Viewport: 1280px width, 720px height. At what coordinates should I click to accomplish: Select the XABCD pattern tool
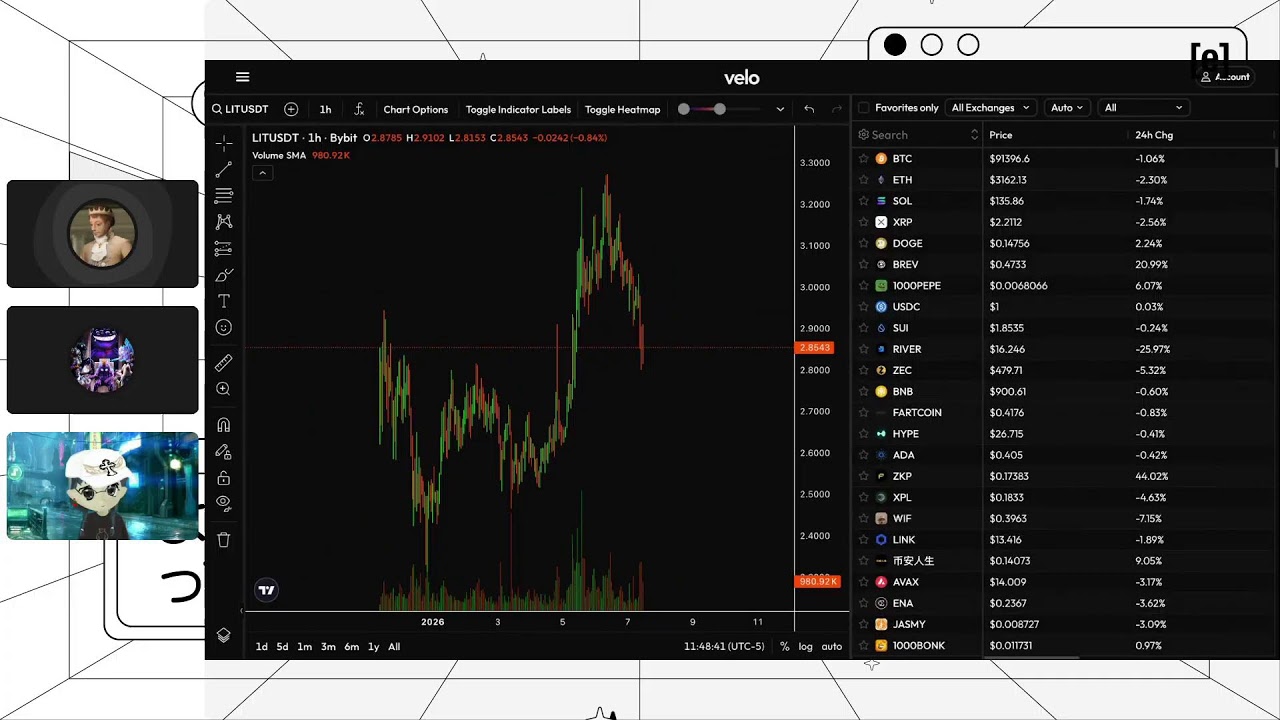(x=223, y=222)
